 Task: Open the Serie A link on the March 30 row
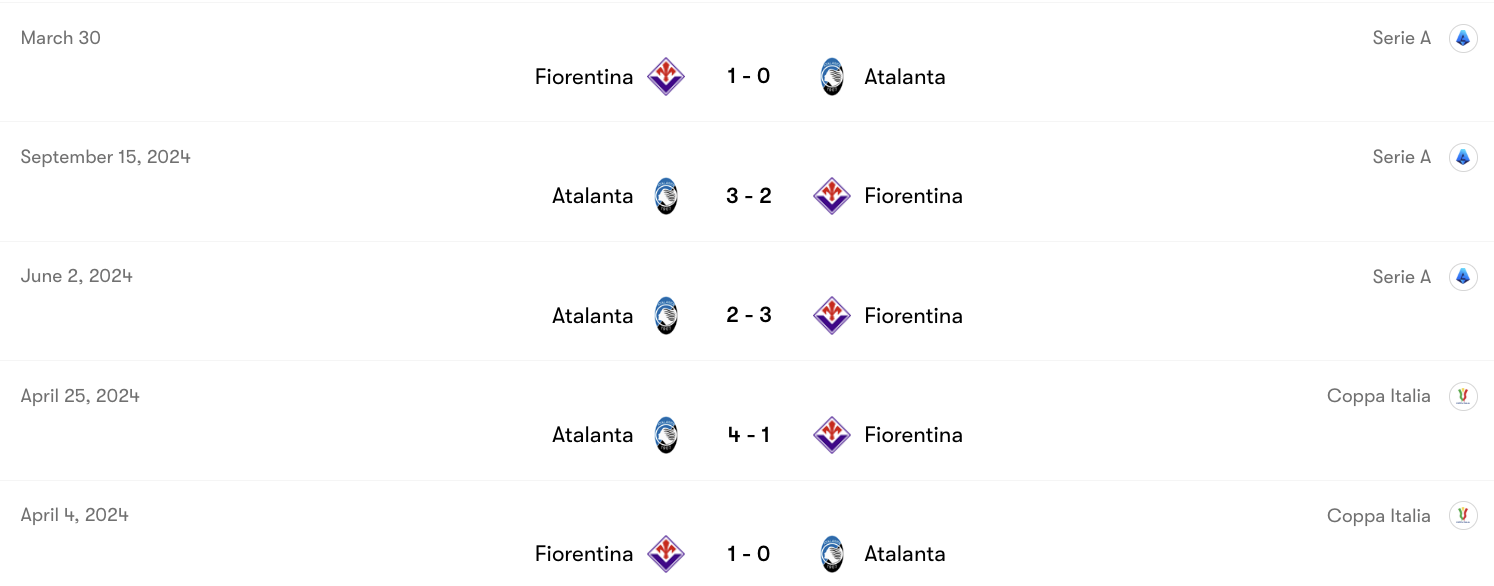[1402, 37]
